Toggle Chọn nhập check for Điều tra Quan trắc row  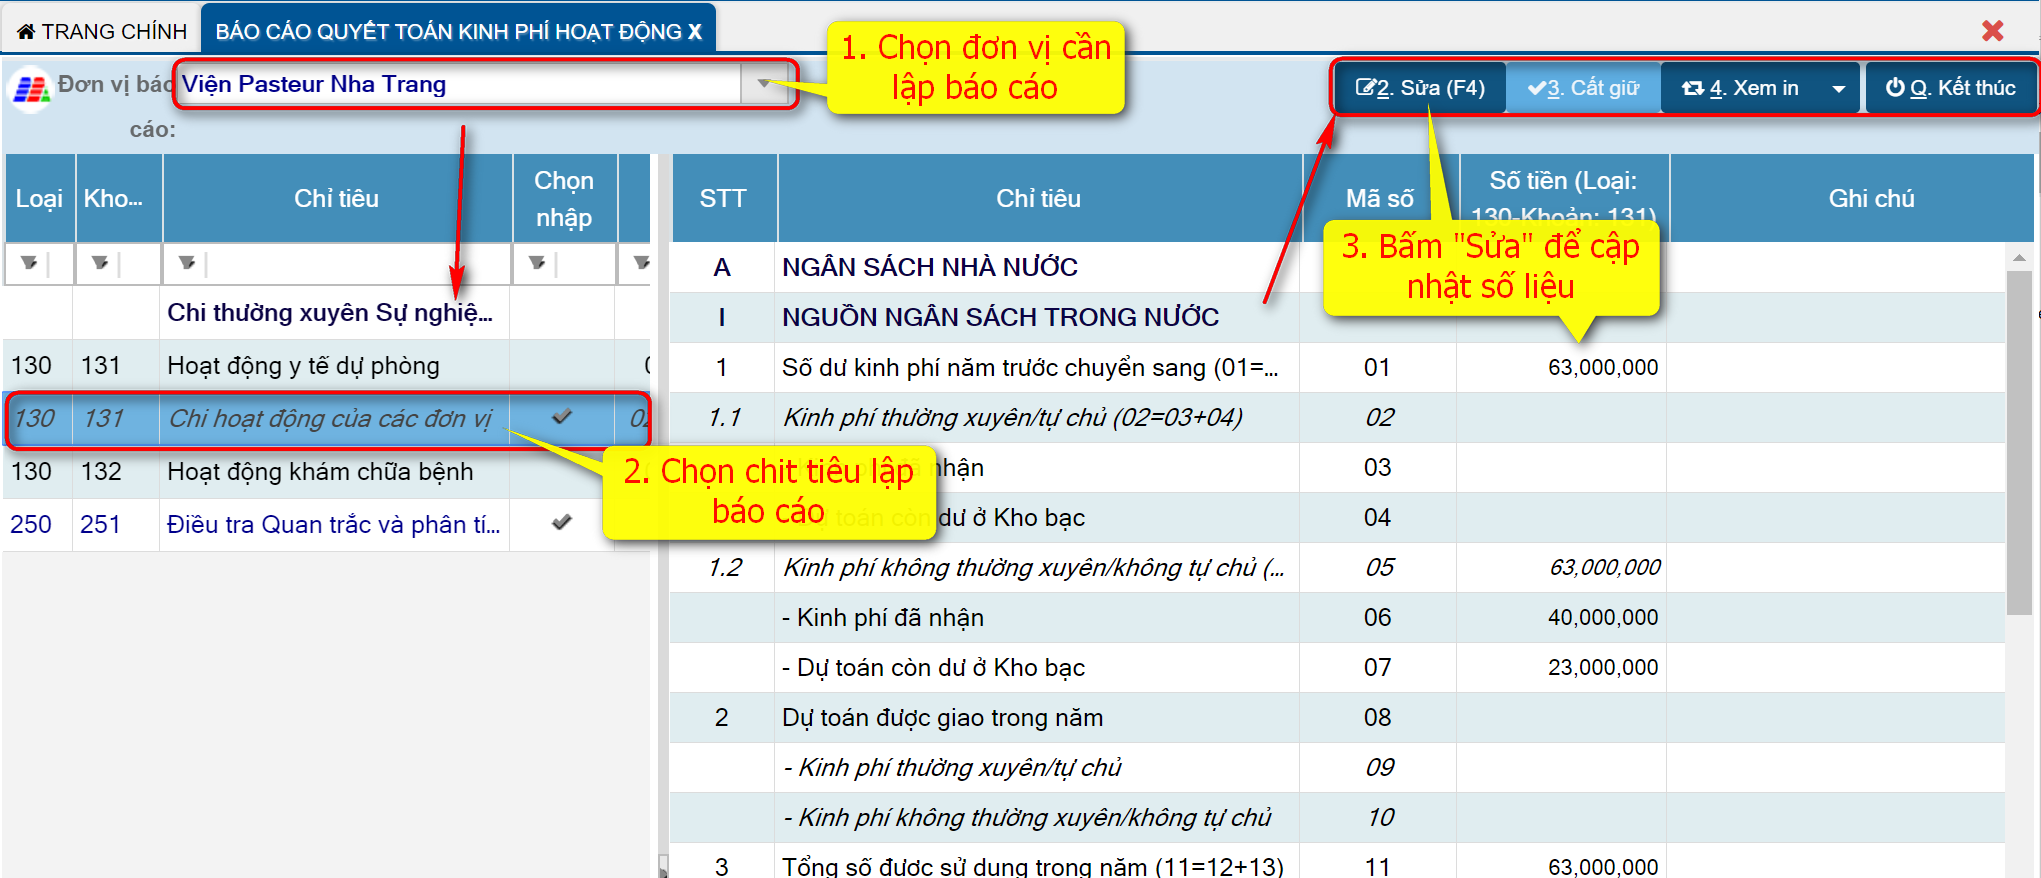click(562, 523)
